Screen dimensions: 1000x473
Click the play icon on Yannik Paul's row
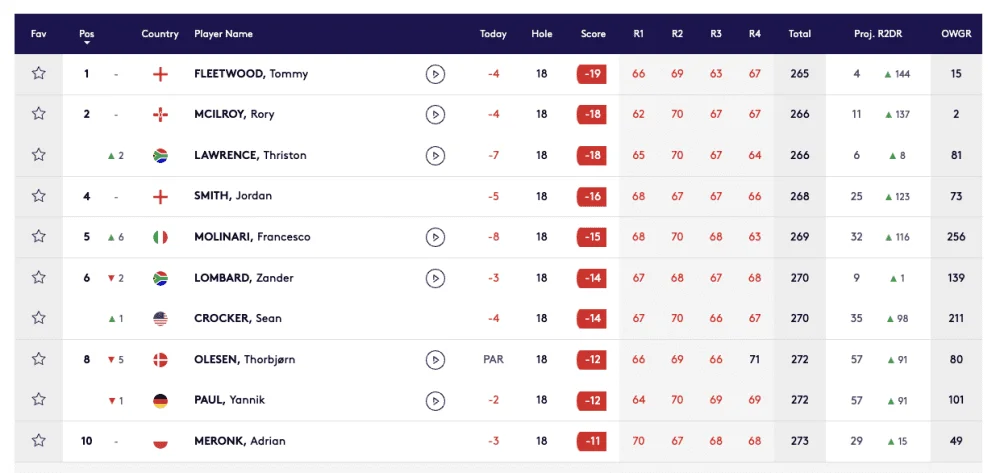[435, 400]
